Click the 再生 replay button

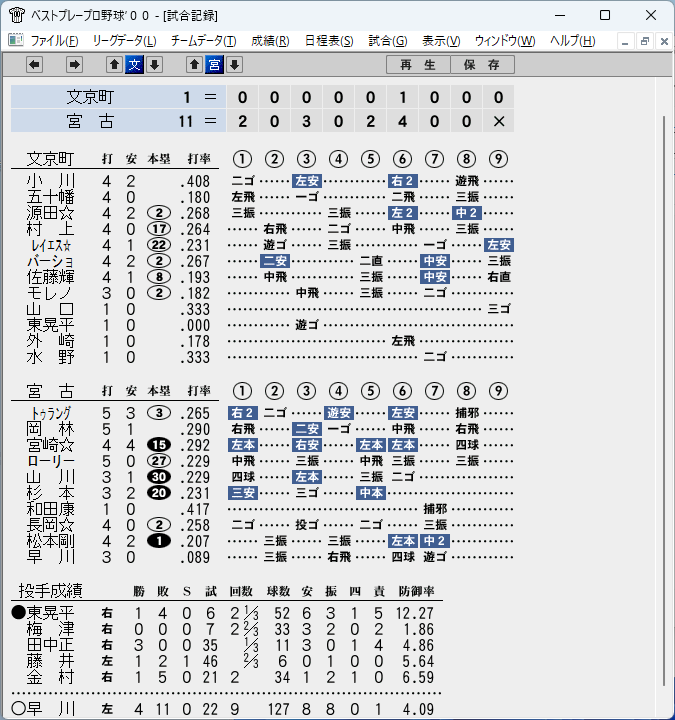coord(418,65)
